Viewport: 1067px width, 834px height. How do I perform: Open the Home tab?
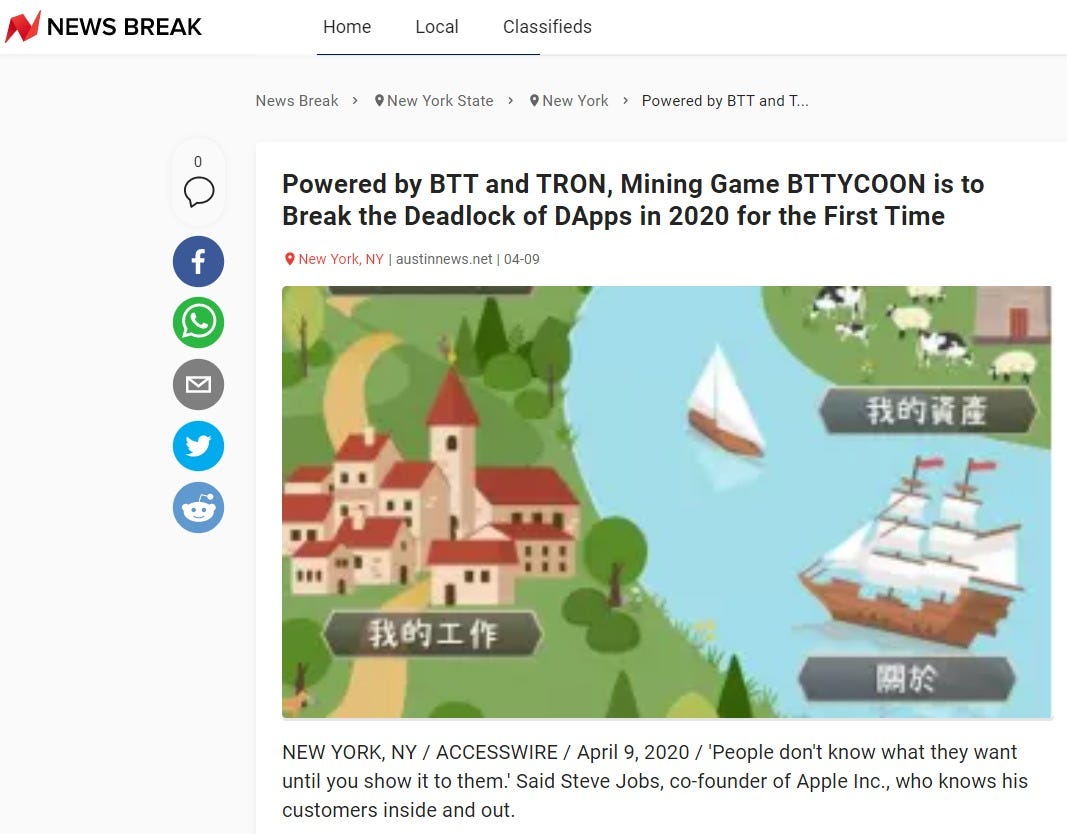[x=347, y=27]
